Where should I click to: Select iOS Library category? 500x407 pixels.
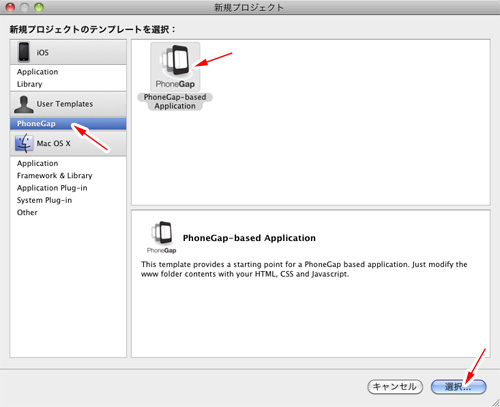[29, 84]
